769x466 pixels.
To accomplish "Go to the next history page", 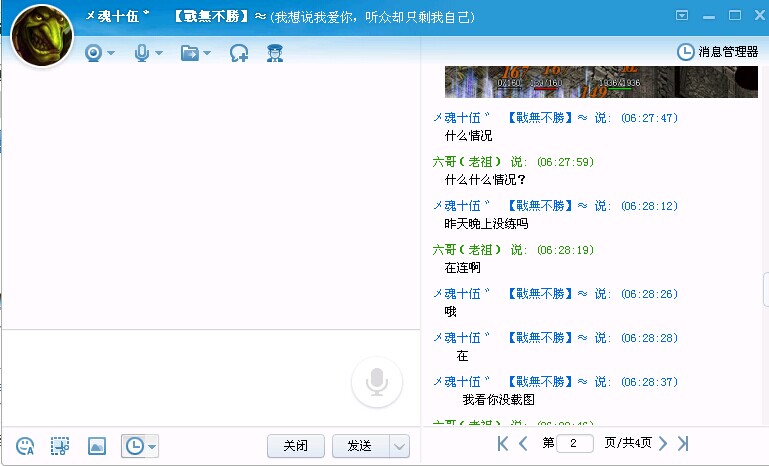I will (662, 443).
